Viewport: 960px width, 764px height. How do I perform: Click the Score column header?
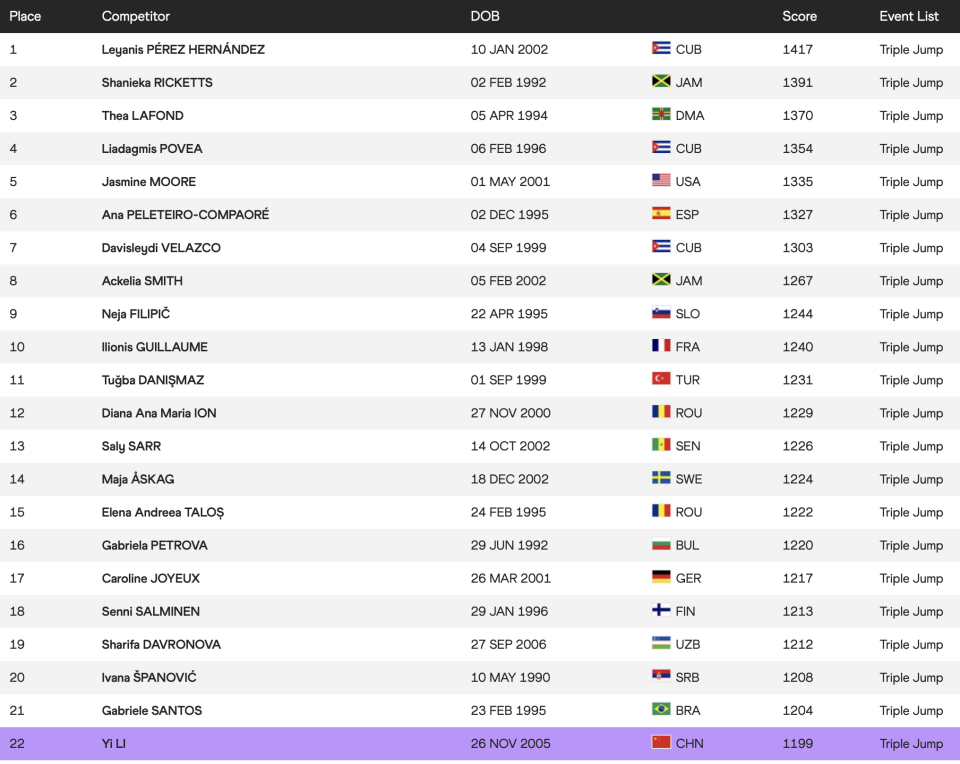(x=799, y=16)
